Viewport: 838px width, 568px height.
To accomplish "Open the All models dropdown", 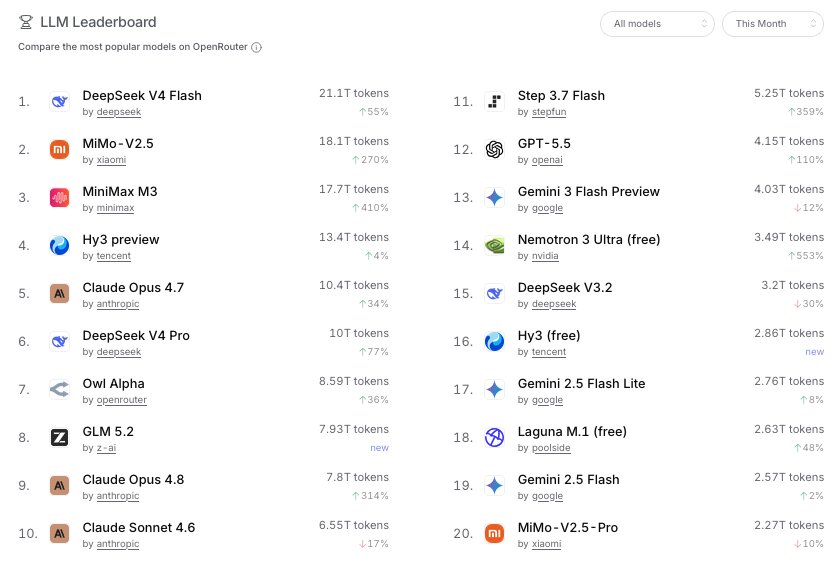I will (x=657, y=24).
